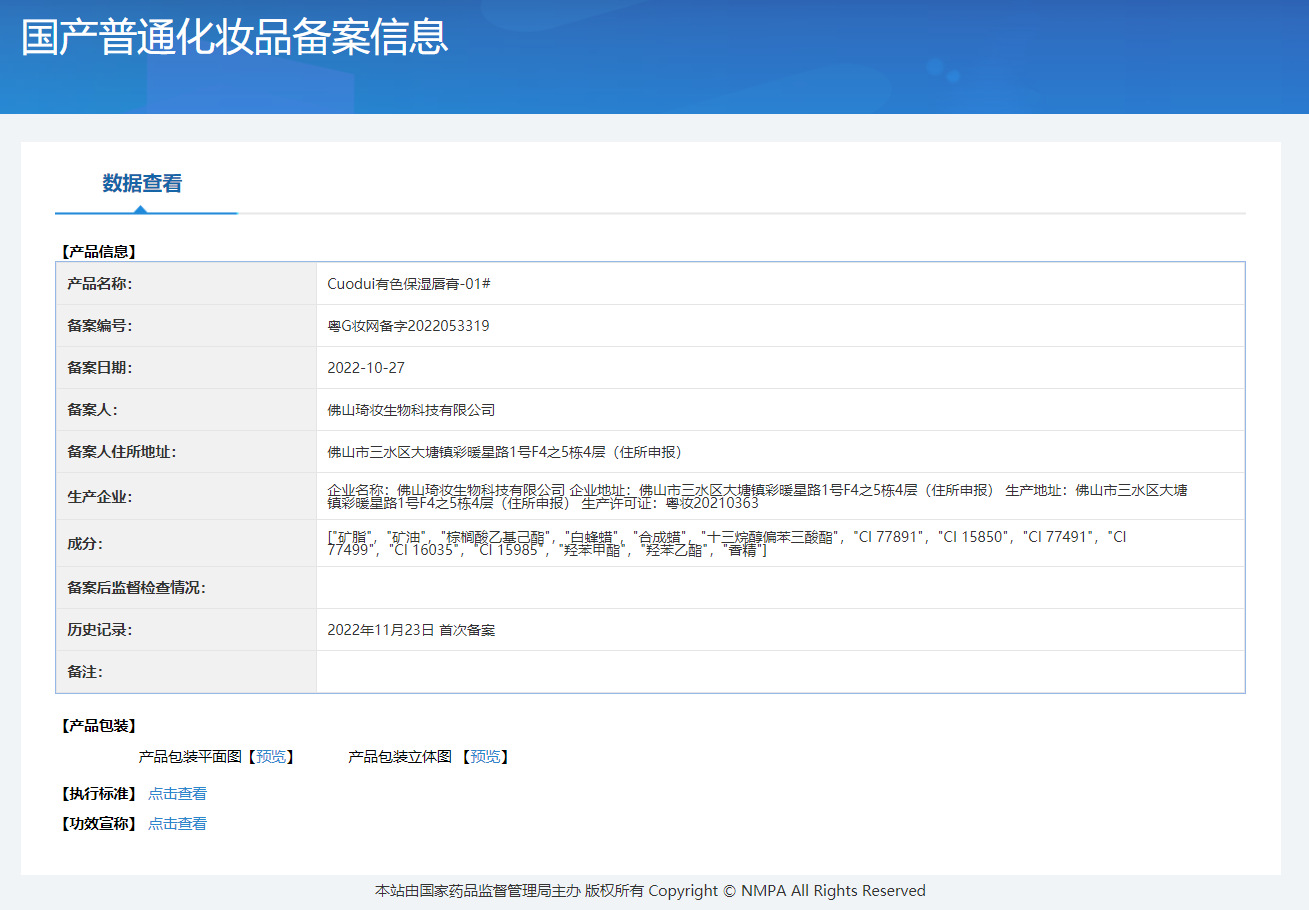The height and width of the screenshot is (910, 1309).
Task: Select the filing date 2022-10-27
Action: click(366, 368)
